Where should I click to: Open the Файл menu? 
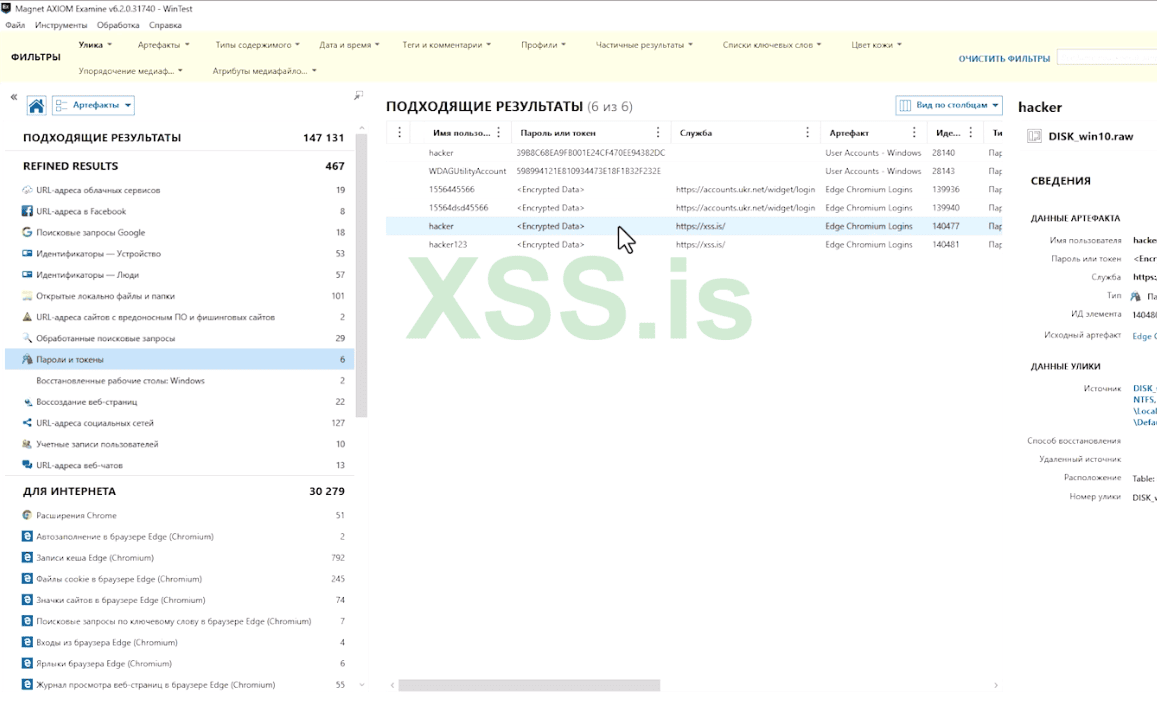click(15, 25)
